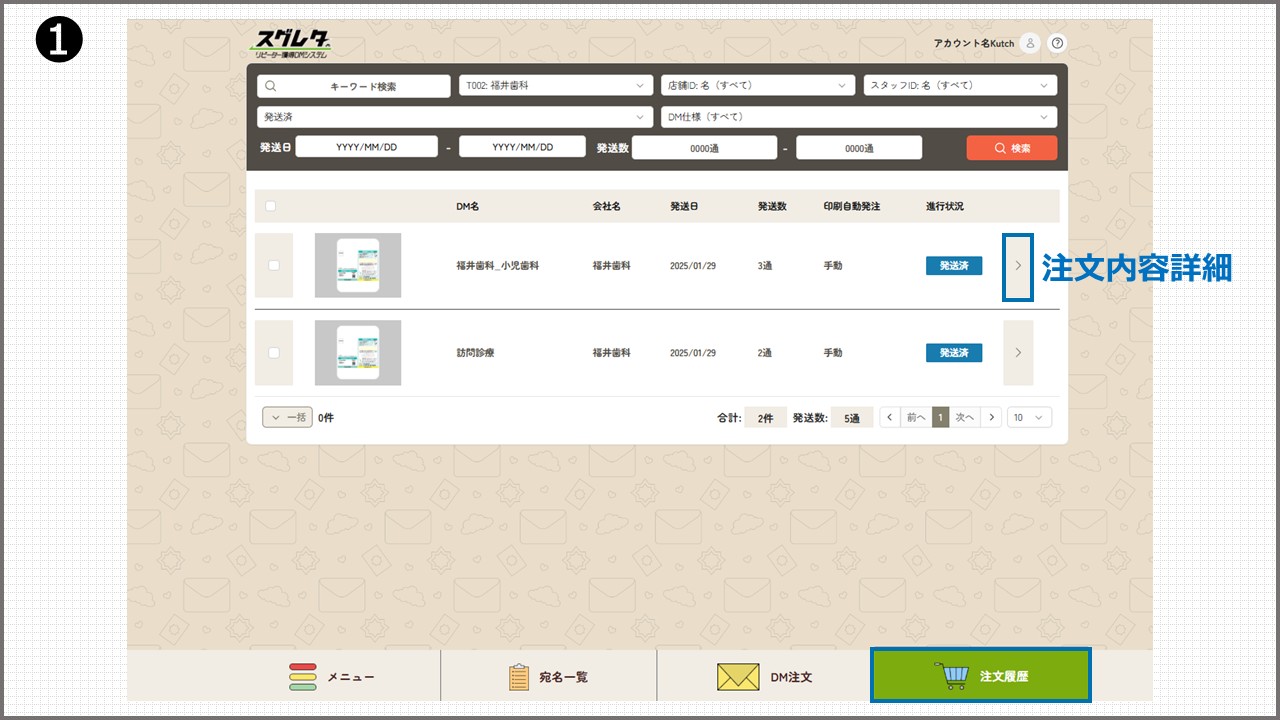
Task: Select page 1 in pagination
Action: tap(940, 417)
